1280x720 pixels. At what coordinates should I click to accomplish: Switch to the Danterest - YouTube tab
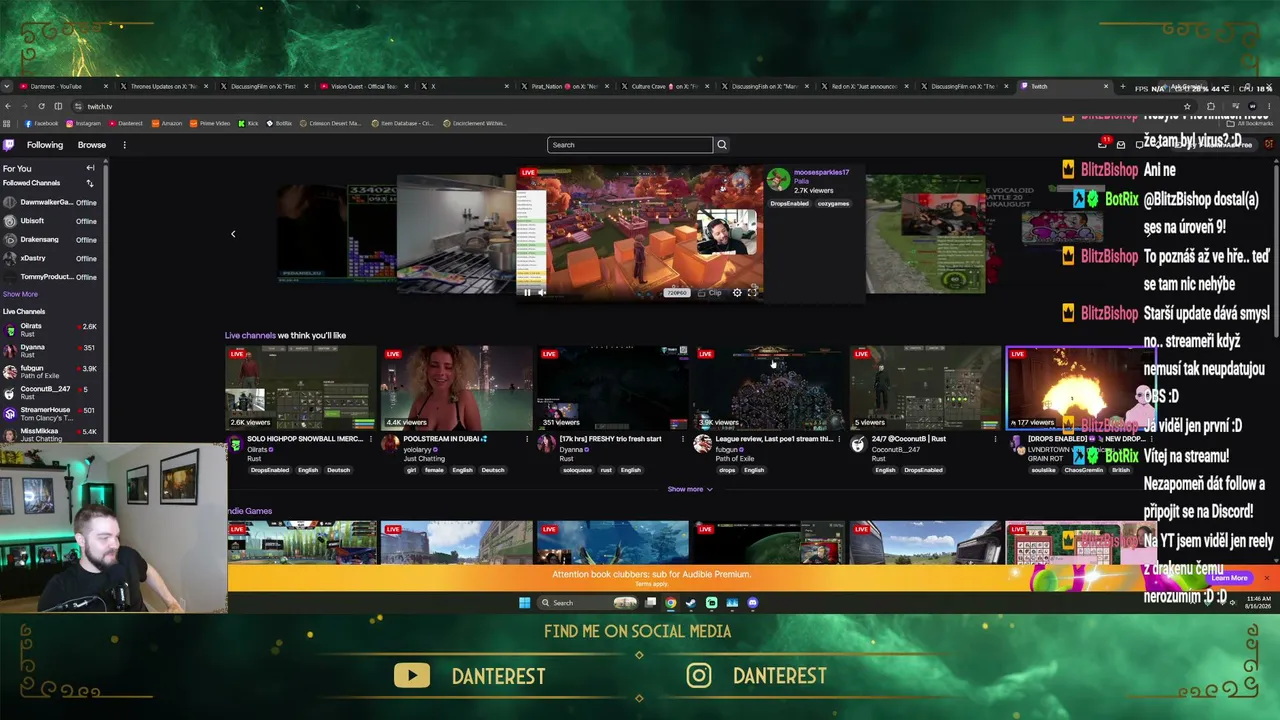coord(62,86)
